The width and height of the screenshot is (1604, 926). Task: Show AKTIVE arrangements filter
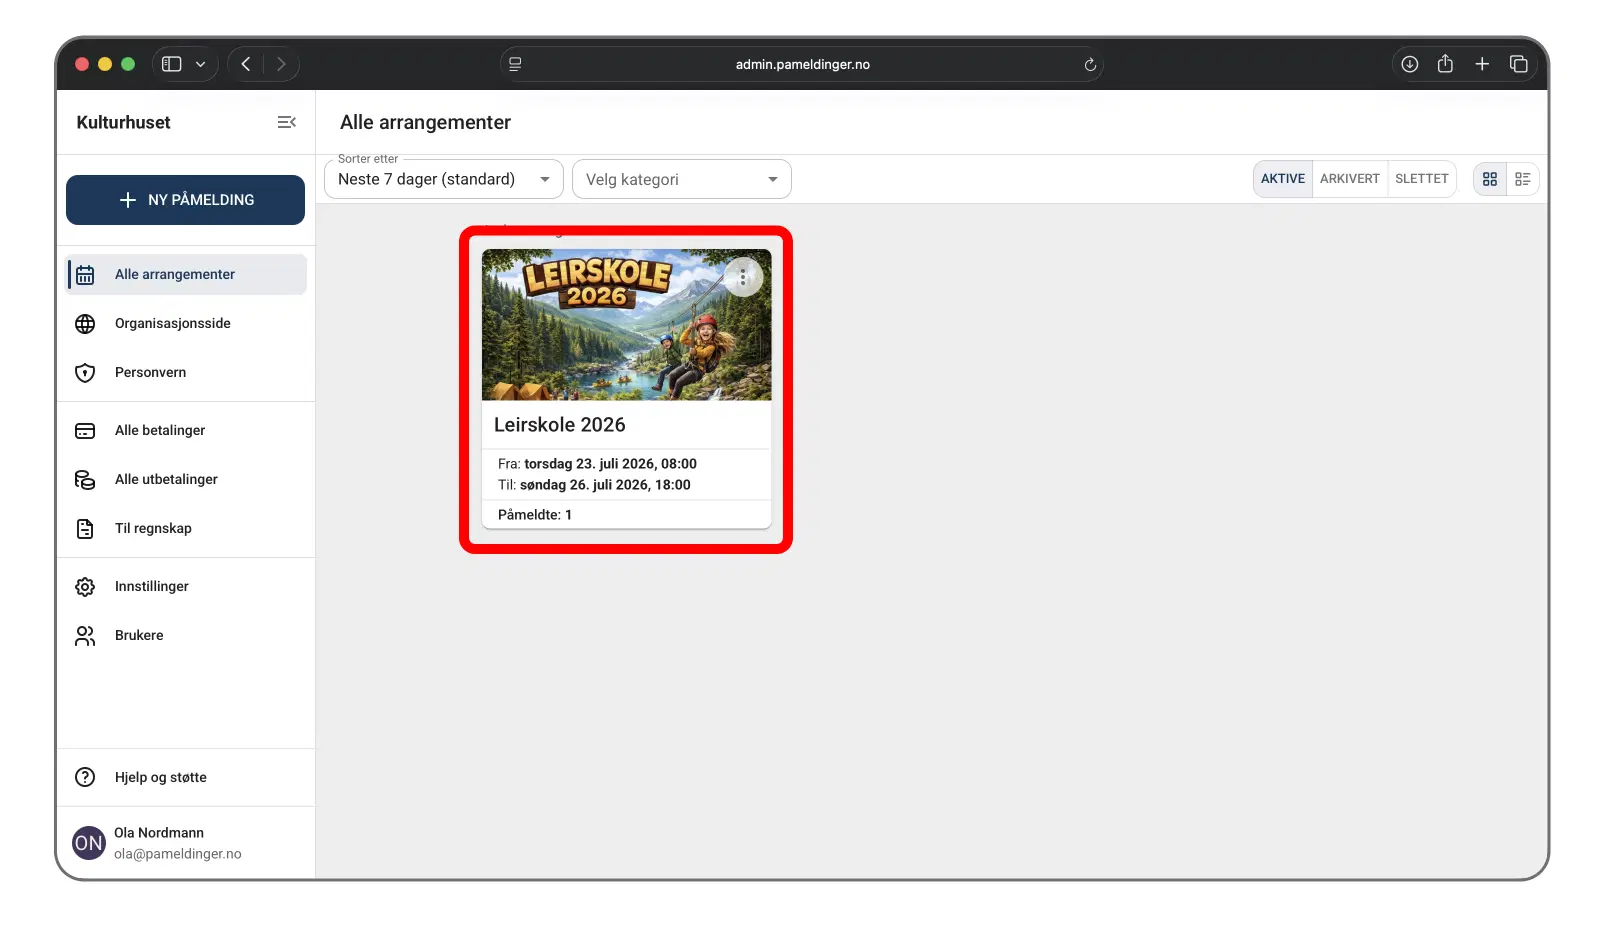[x=1282, y=179]
